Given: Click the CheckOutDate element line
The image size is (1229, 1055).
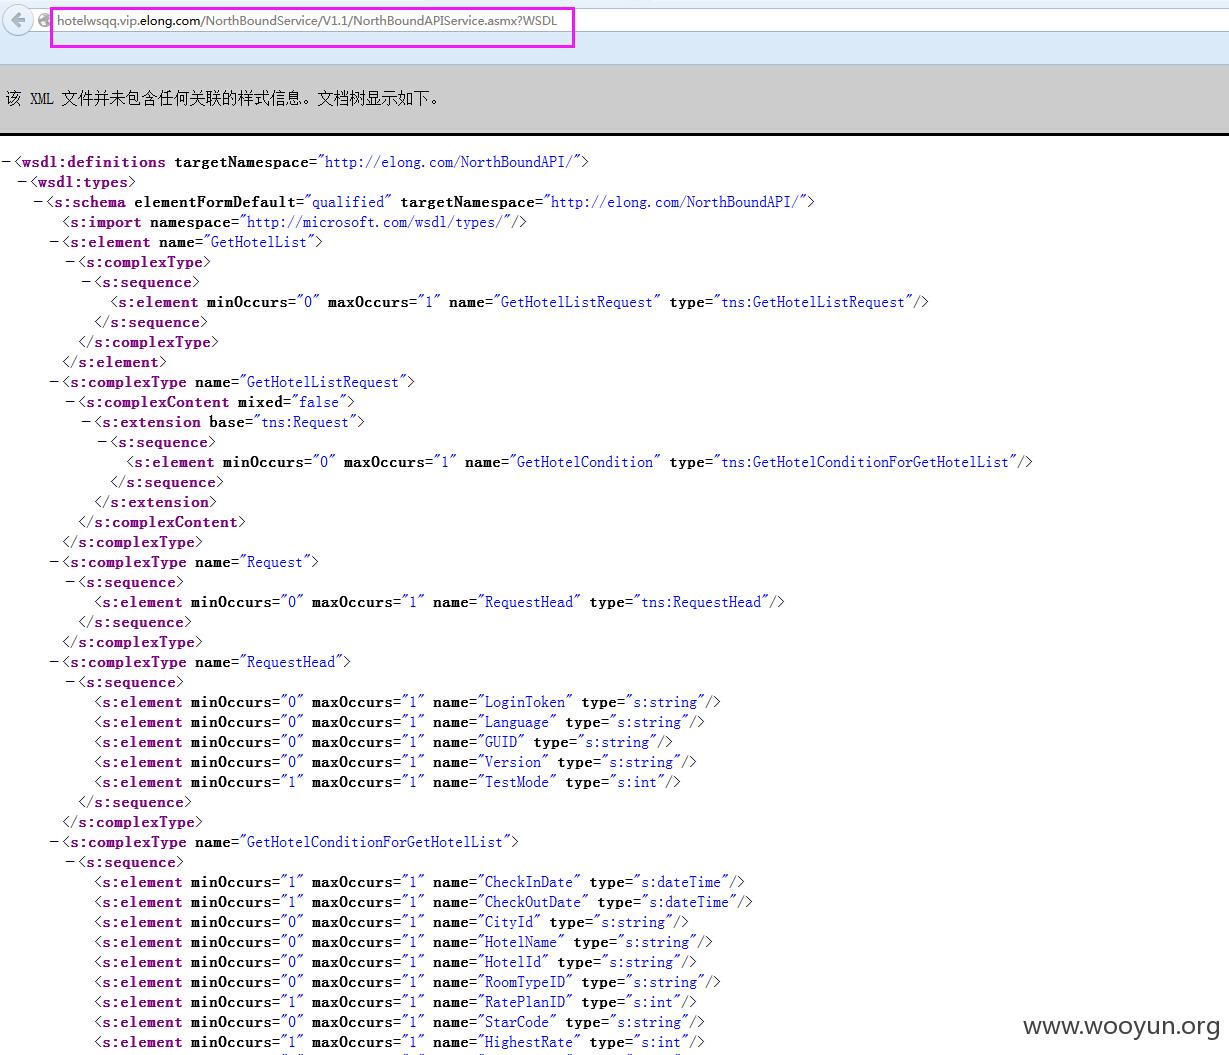Looking at the screenshot, I should pos(423,902).
